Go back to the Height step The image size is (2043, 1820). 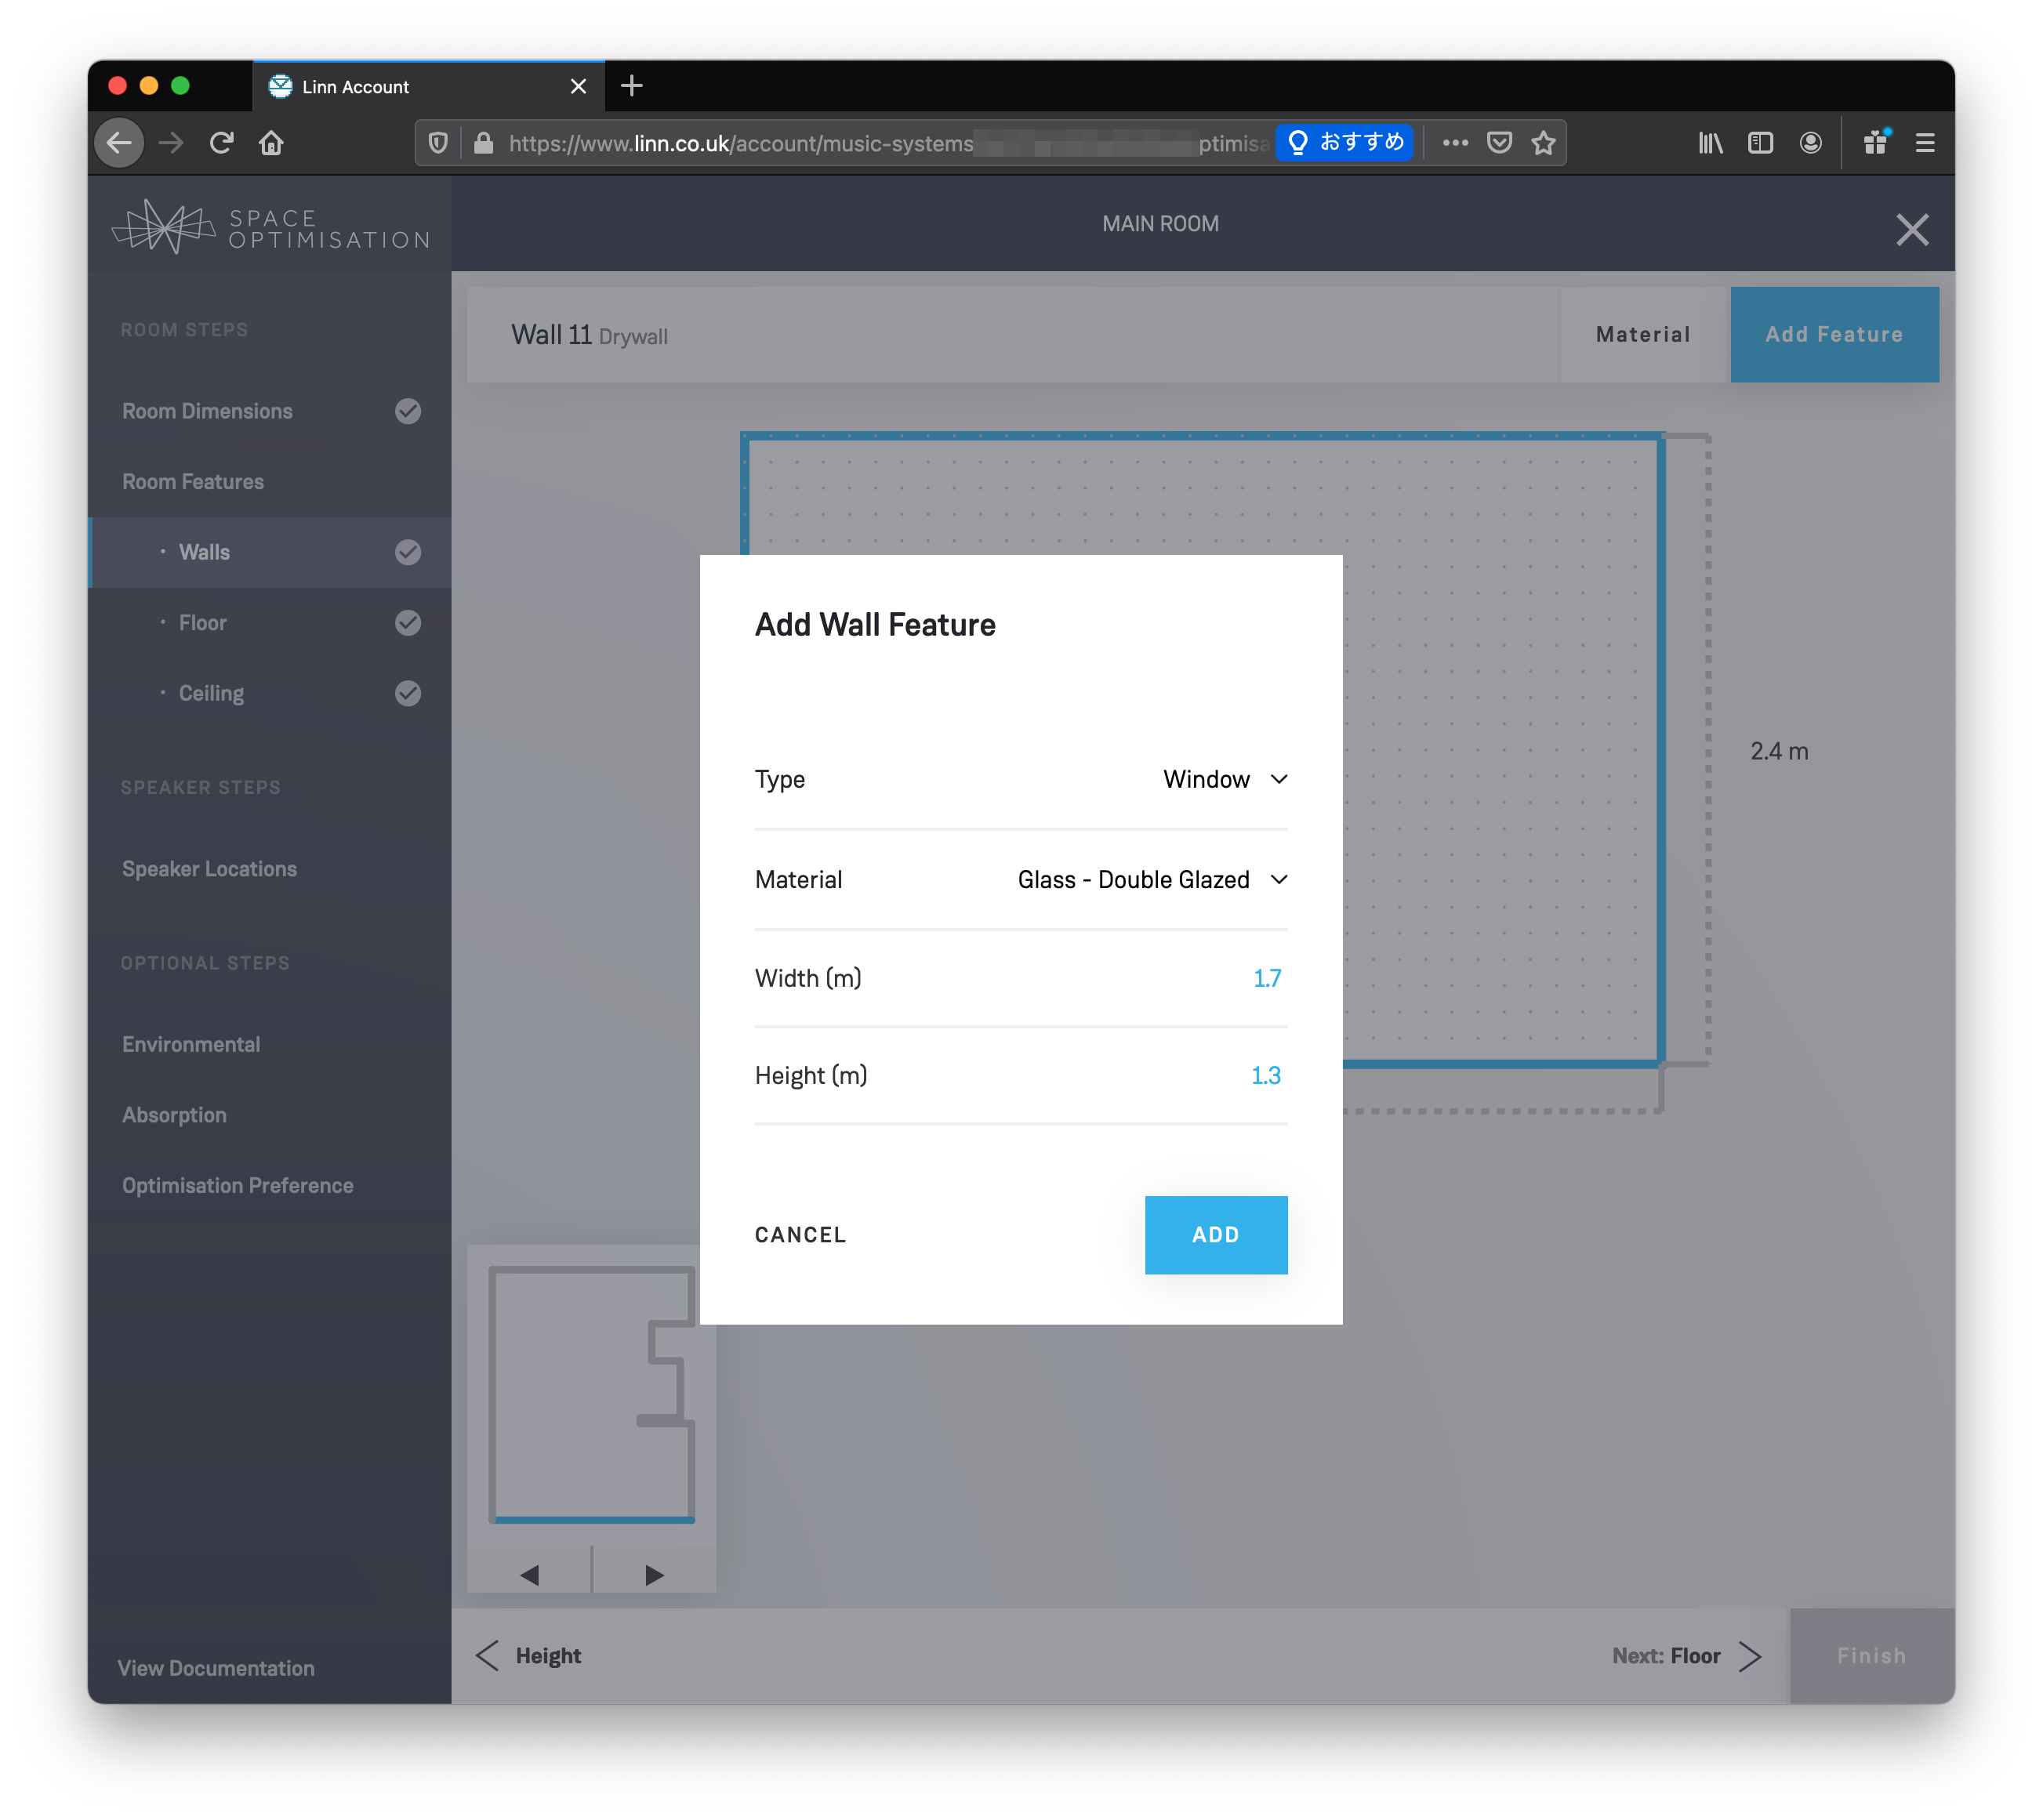coord(529,1656)
